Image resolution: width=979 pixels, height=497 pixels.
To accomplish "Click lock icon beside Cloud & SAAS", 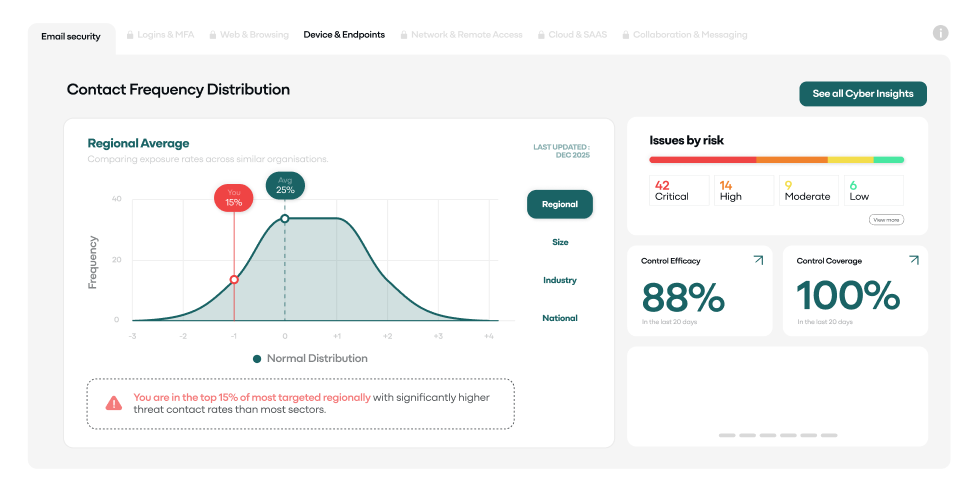I will tap(541, 35).
